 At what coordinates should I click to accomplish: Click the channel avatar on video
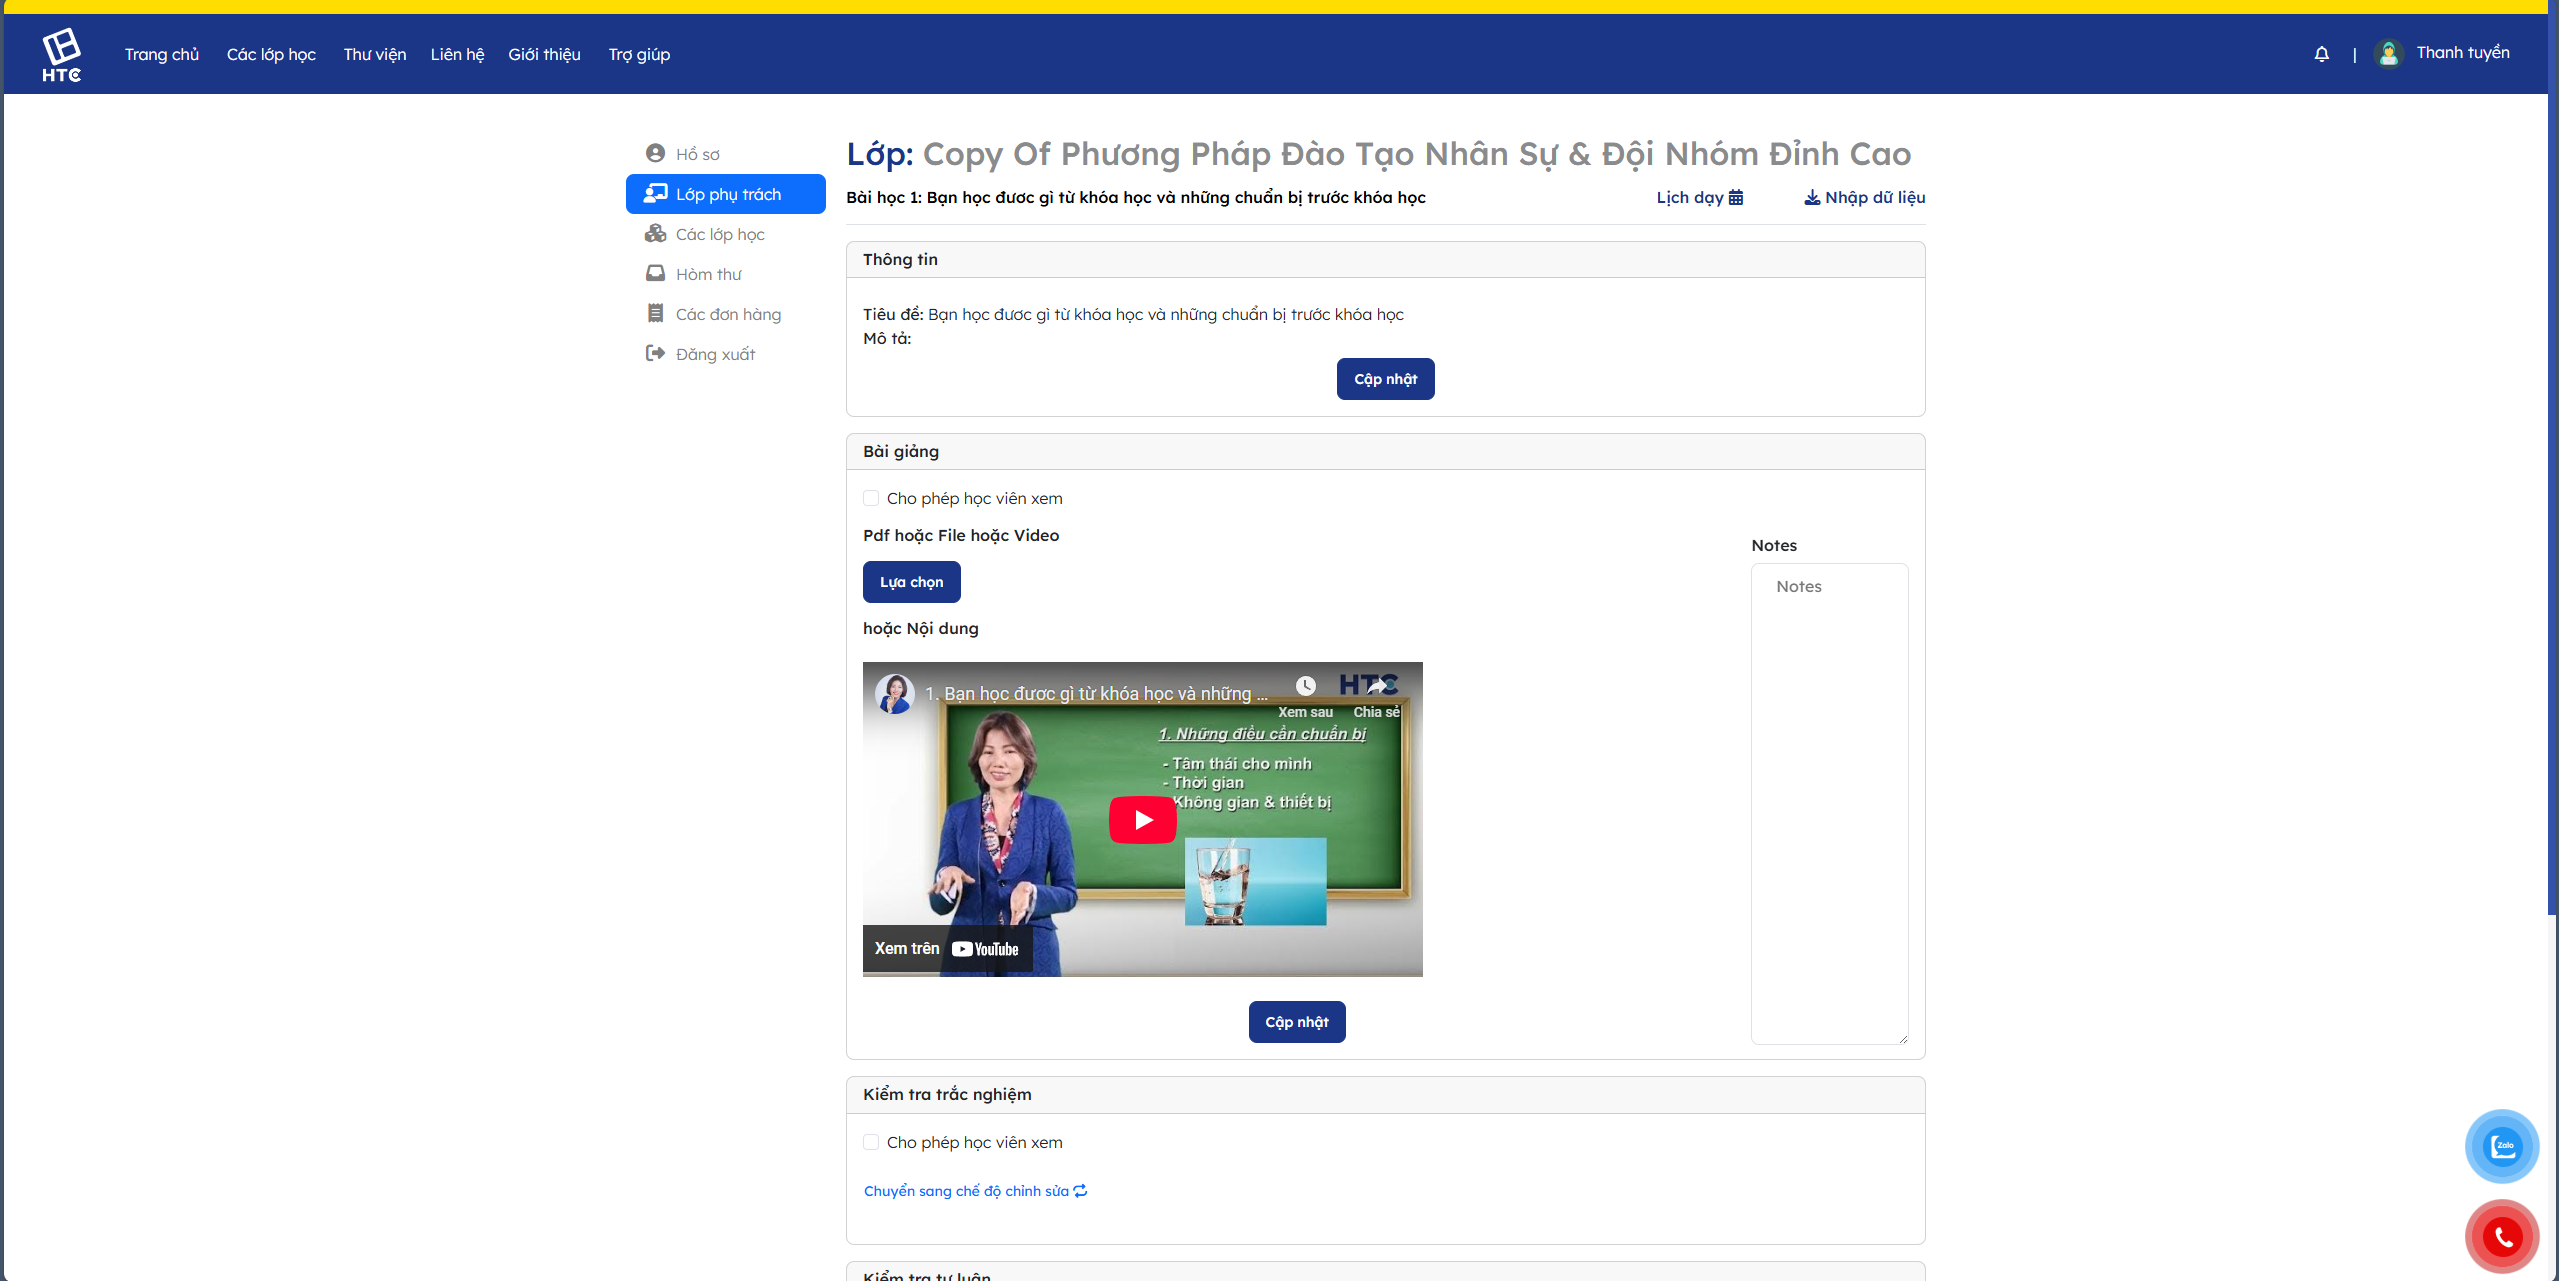coord(894,693)
